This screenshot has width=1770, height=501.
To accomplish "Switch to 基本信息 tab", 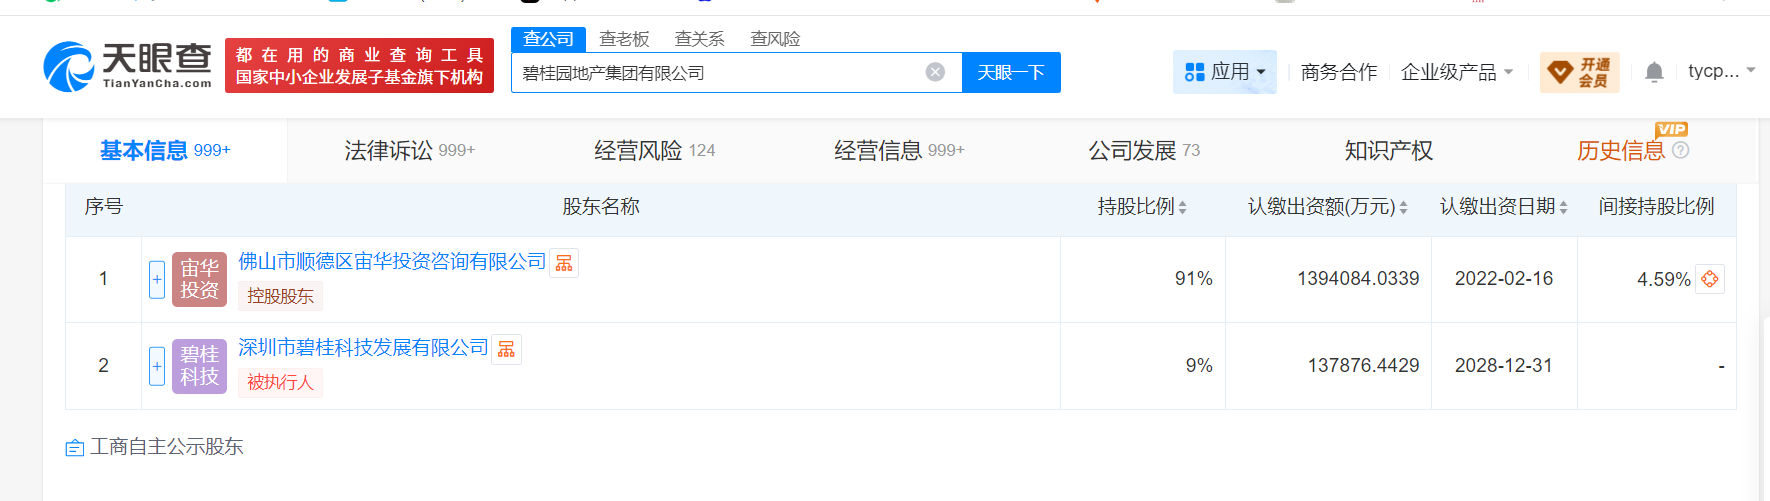I will click(x=165, y=150).
